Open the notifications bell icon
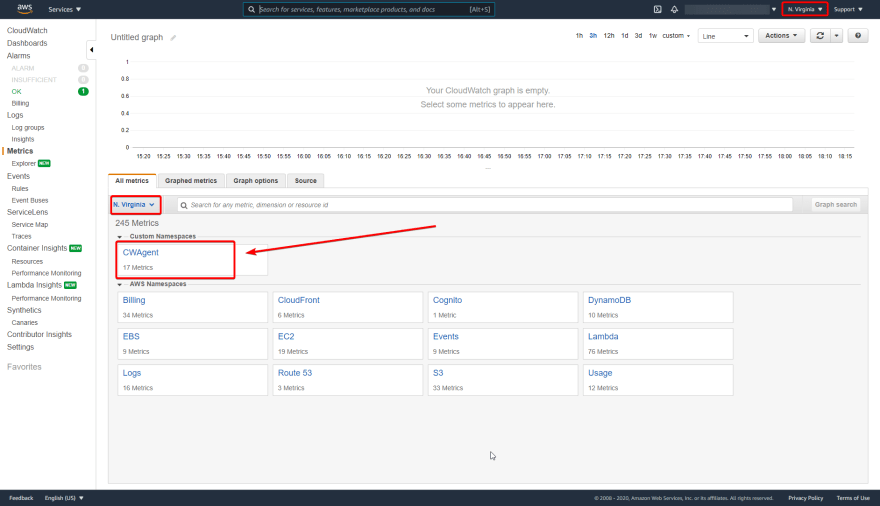This screenshot has width=880, height=506. [x=674, y=10]
